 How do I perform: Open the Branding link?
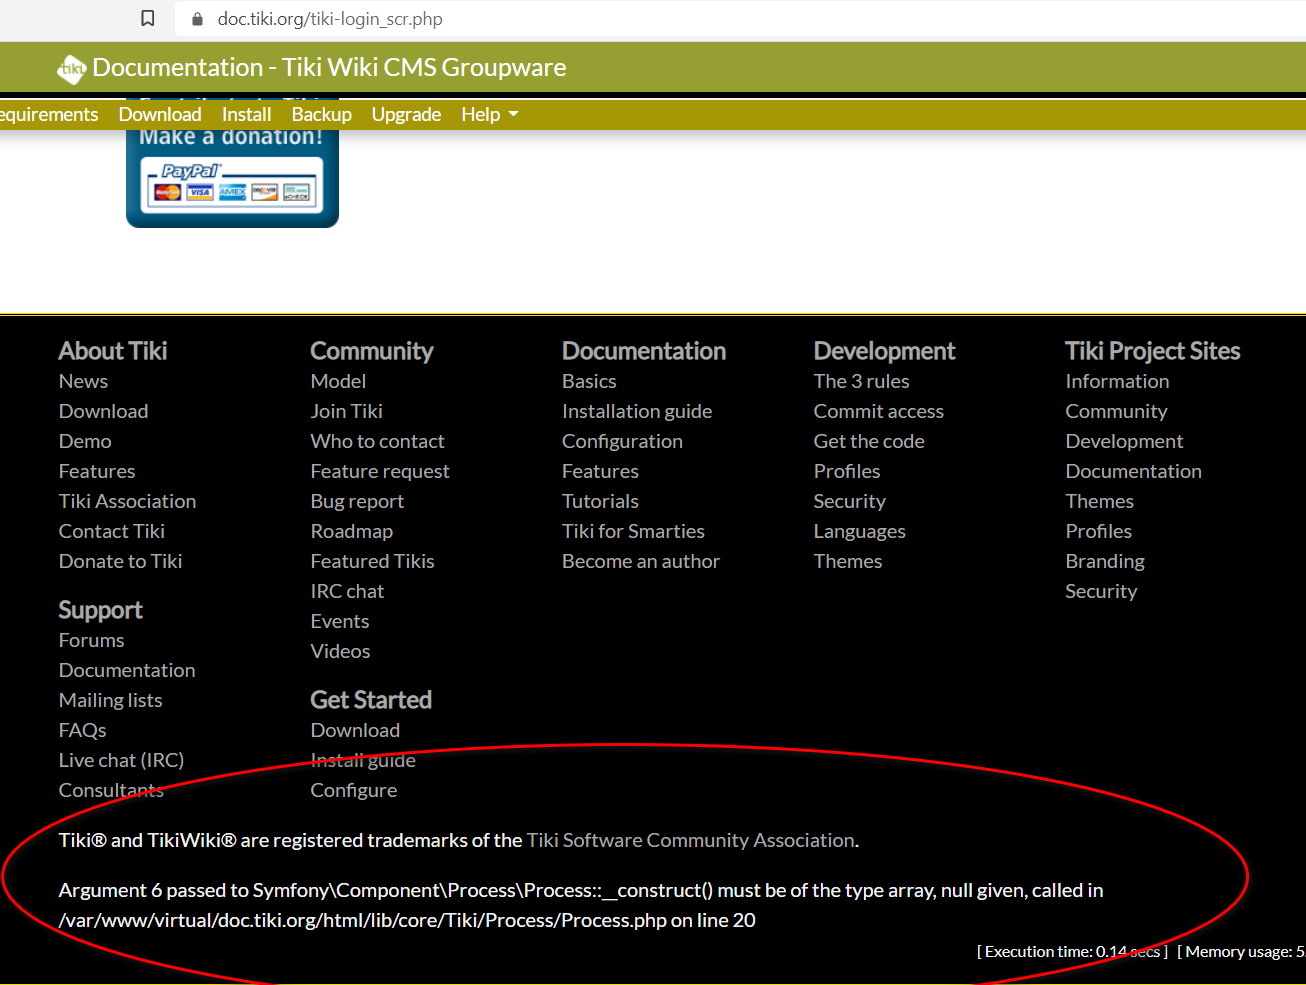click(x=1105, y=561)
